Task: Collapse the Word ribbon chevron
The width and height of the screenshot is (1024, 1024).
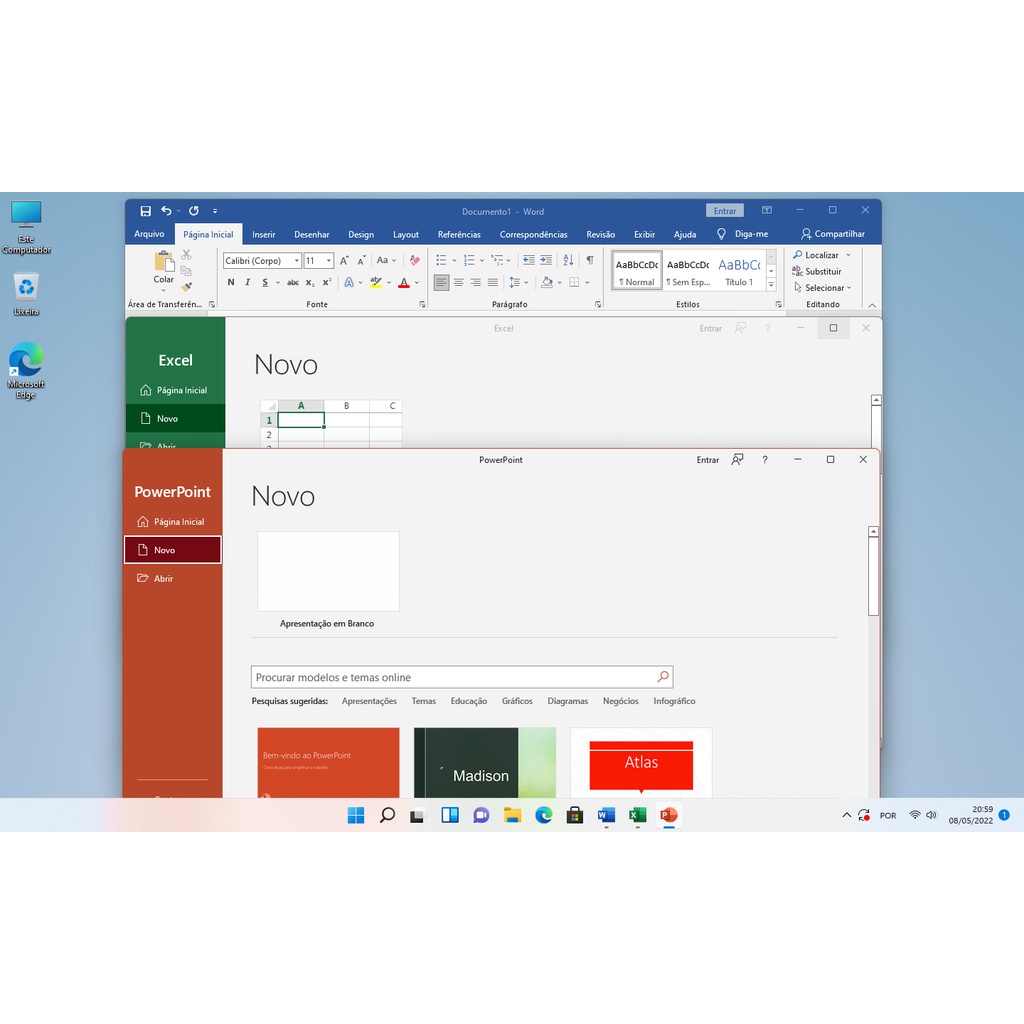Action: [872, 305]
